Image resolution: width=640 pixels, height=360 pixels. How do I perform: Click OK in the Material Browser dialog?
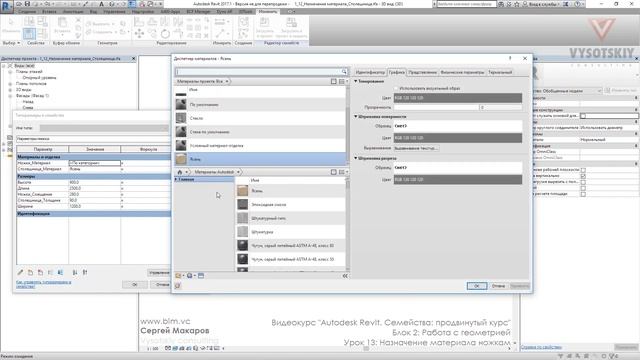[476, 286]
